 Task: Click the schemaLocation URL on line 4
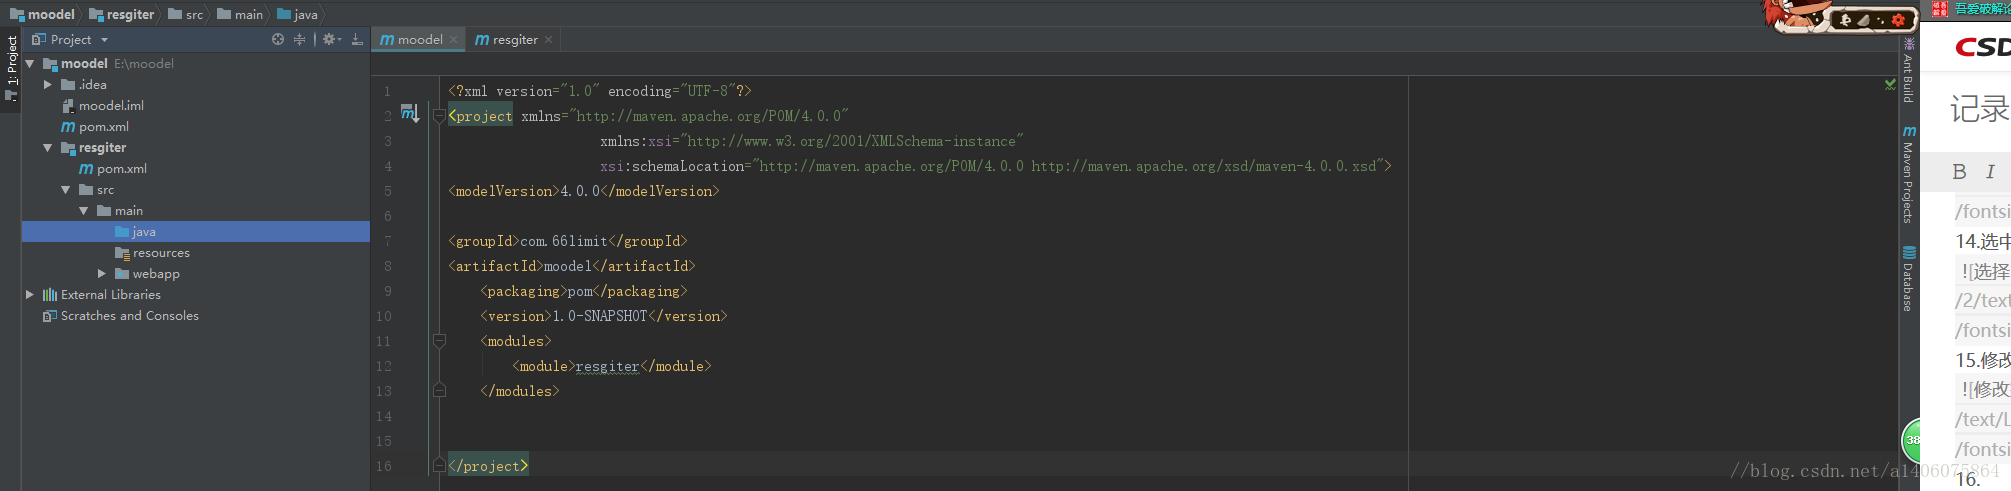point(1069,166)
